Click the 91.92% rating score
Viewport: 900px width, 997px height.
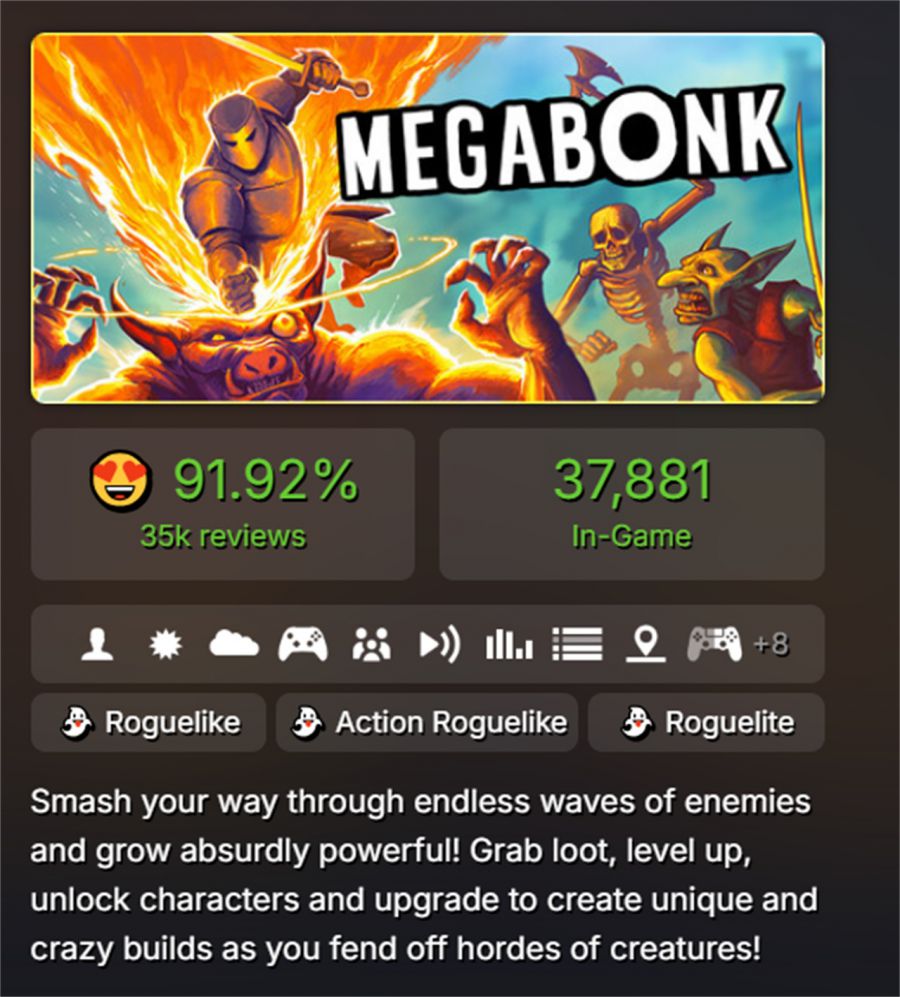point(265,481)
